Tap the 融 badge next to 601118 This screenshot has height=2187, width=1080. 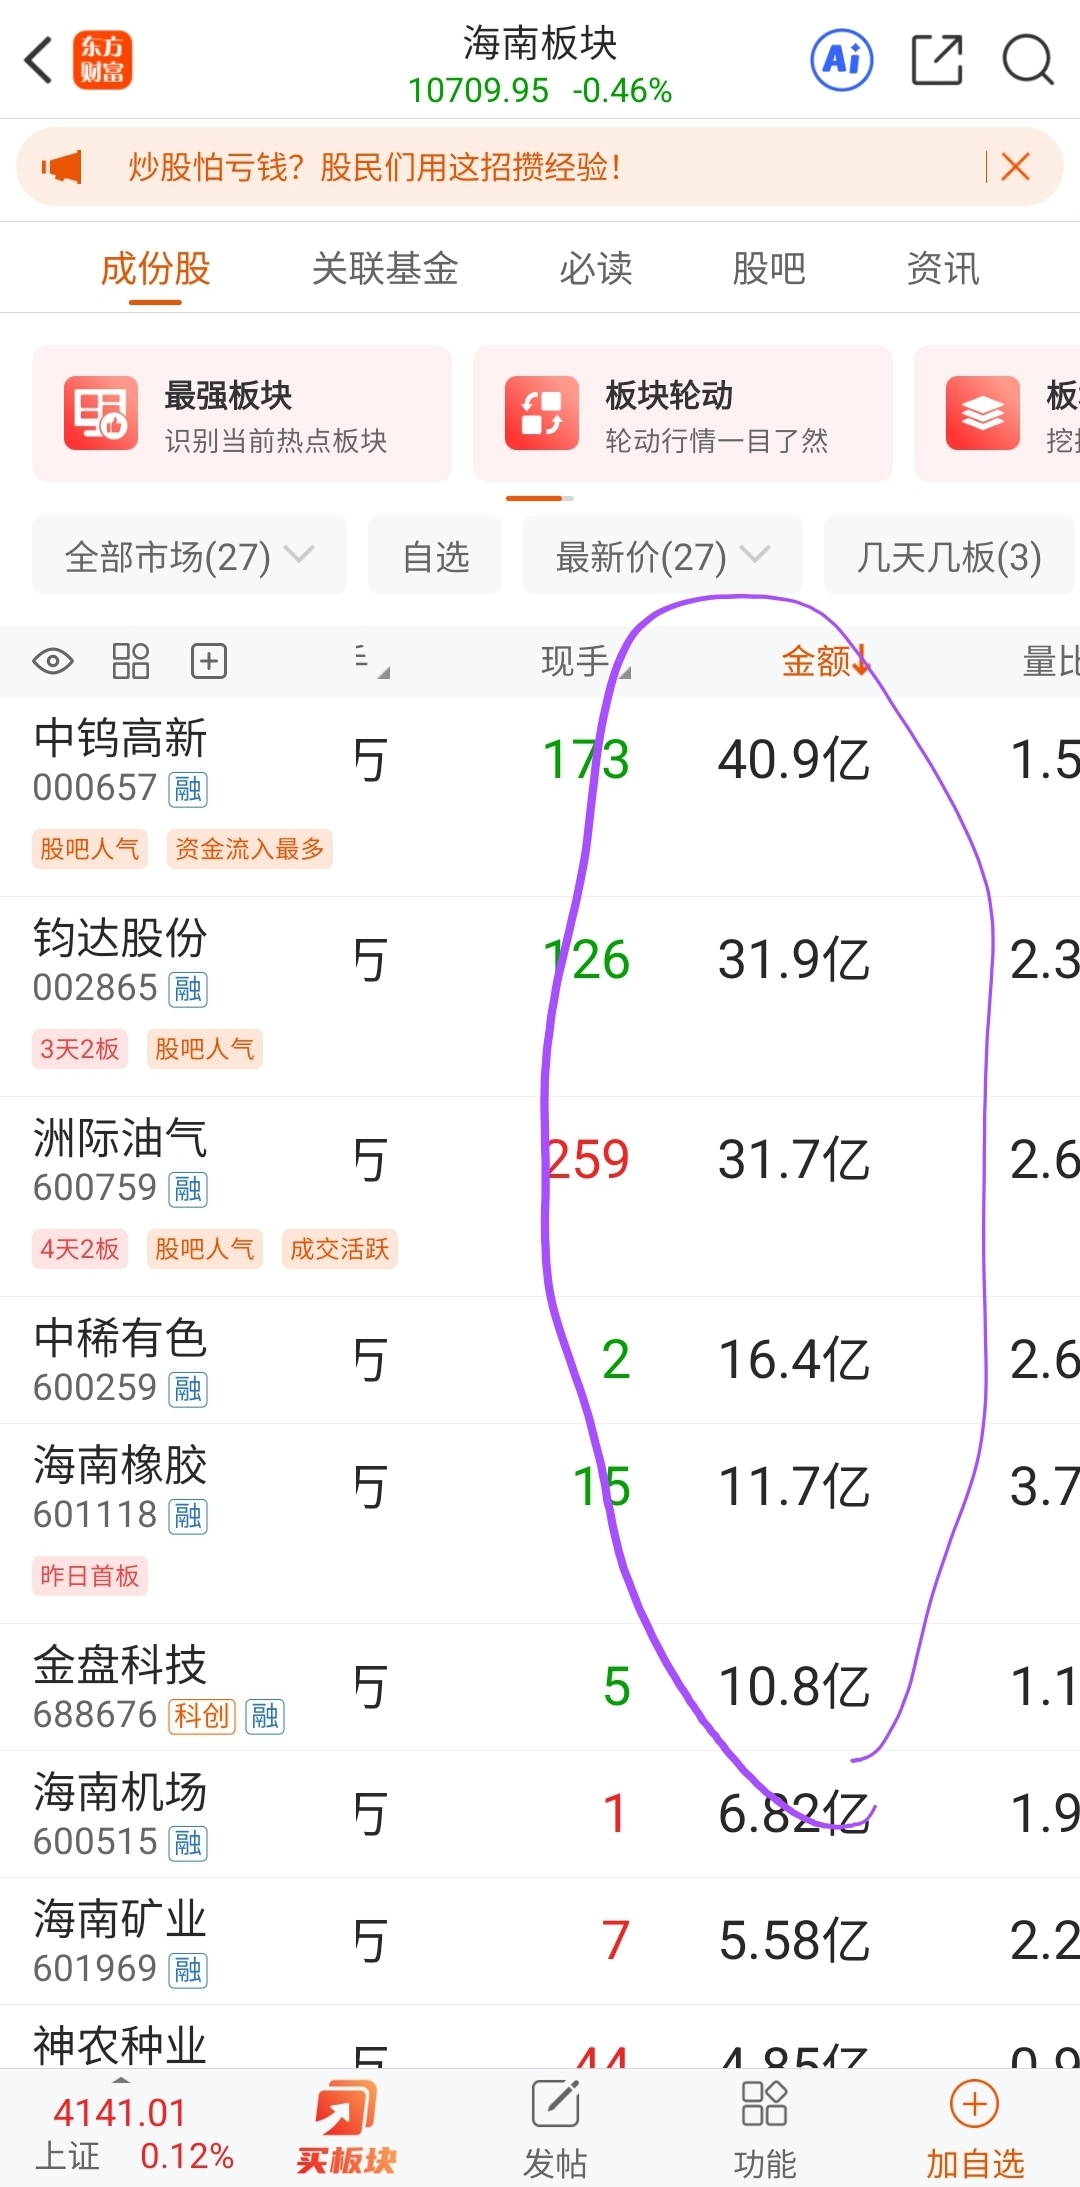[188, 1517]
